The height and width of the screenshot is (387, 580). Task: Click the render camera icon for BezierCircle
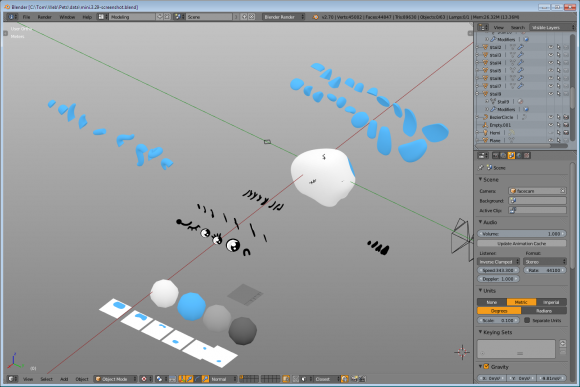[566, 117]
